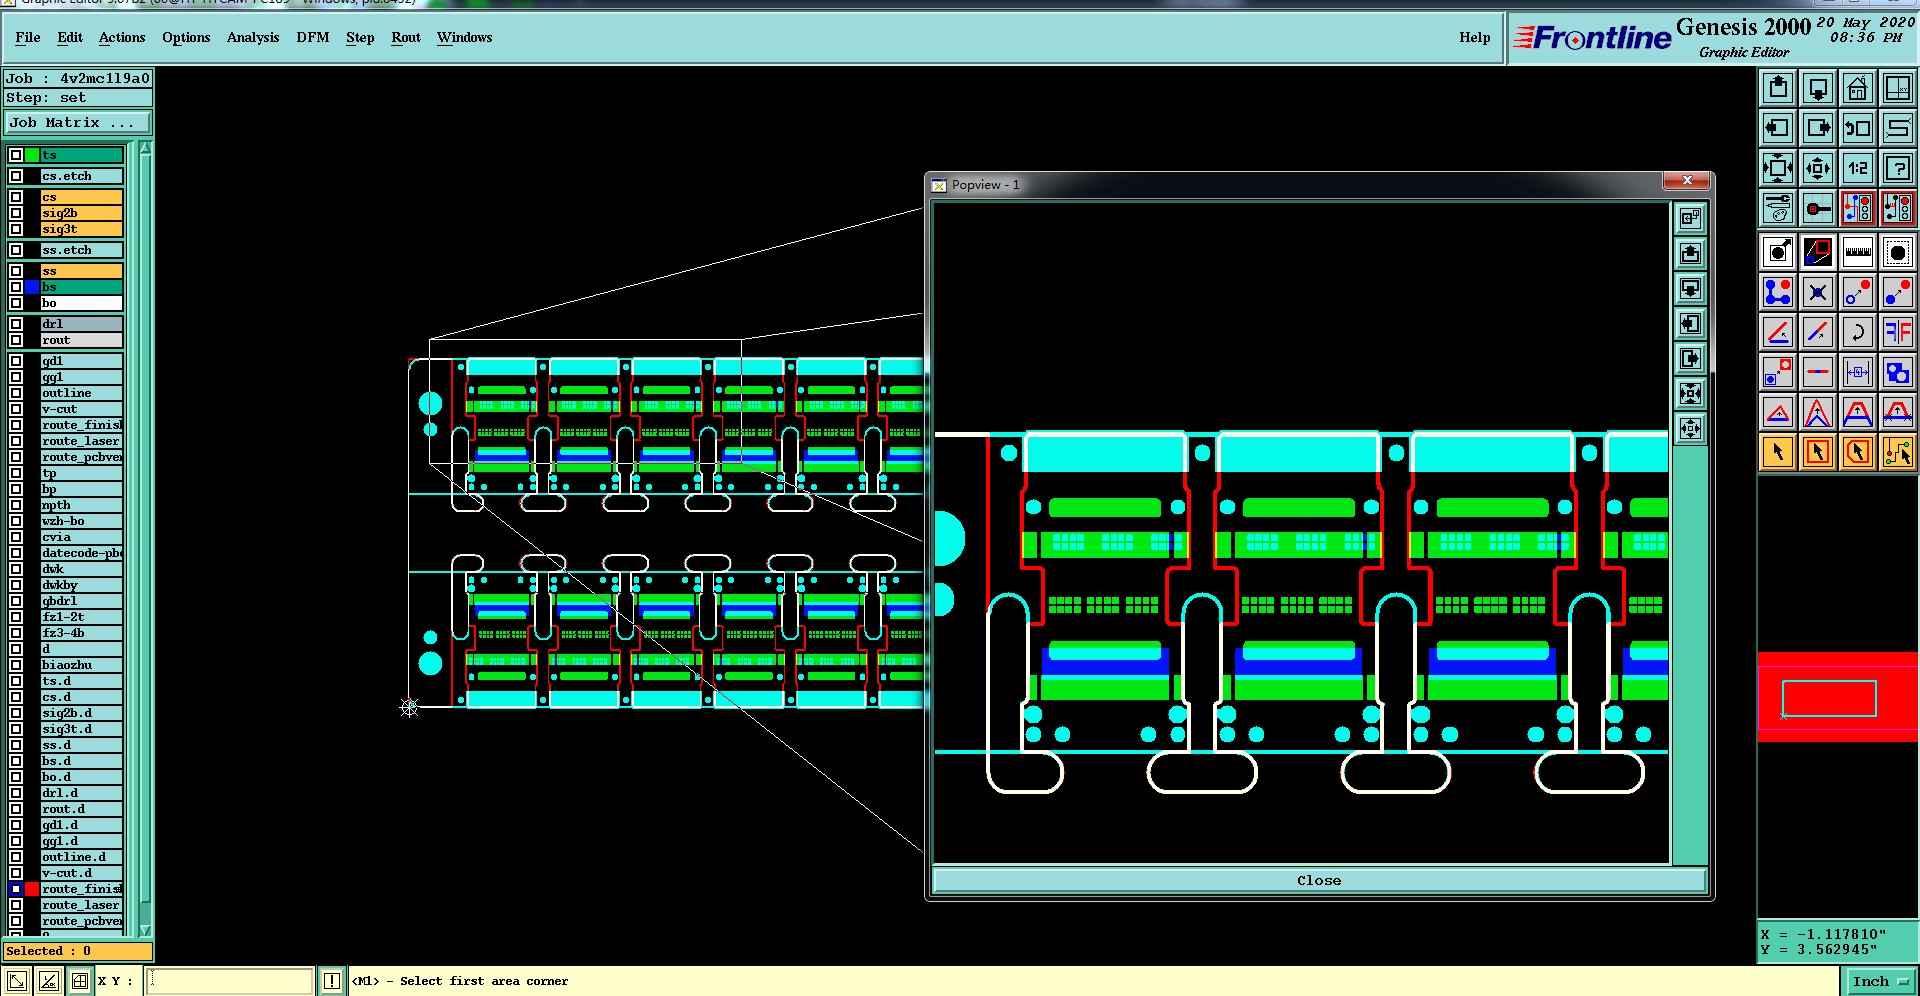
Task: Click blue color swatch of bs layer
Action: click(32, 287)
